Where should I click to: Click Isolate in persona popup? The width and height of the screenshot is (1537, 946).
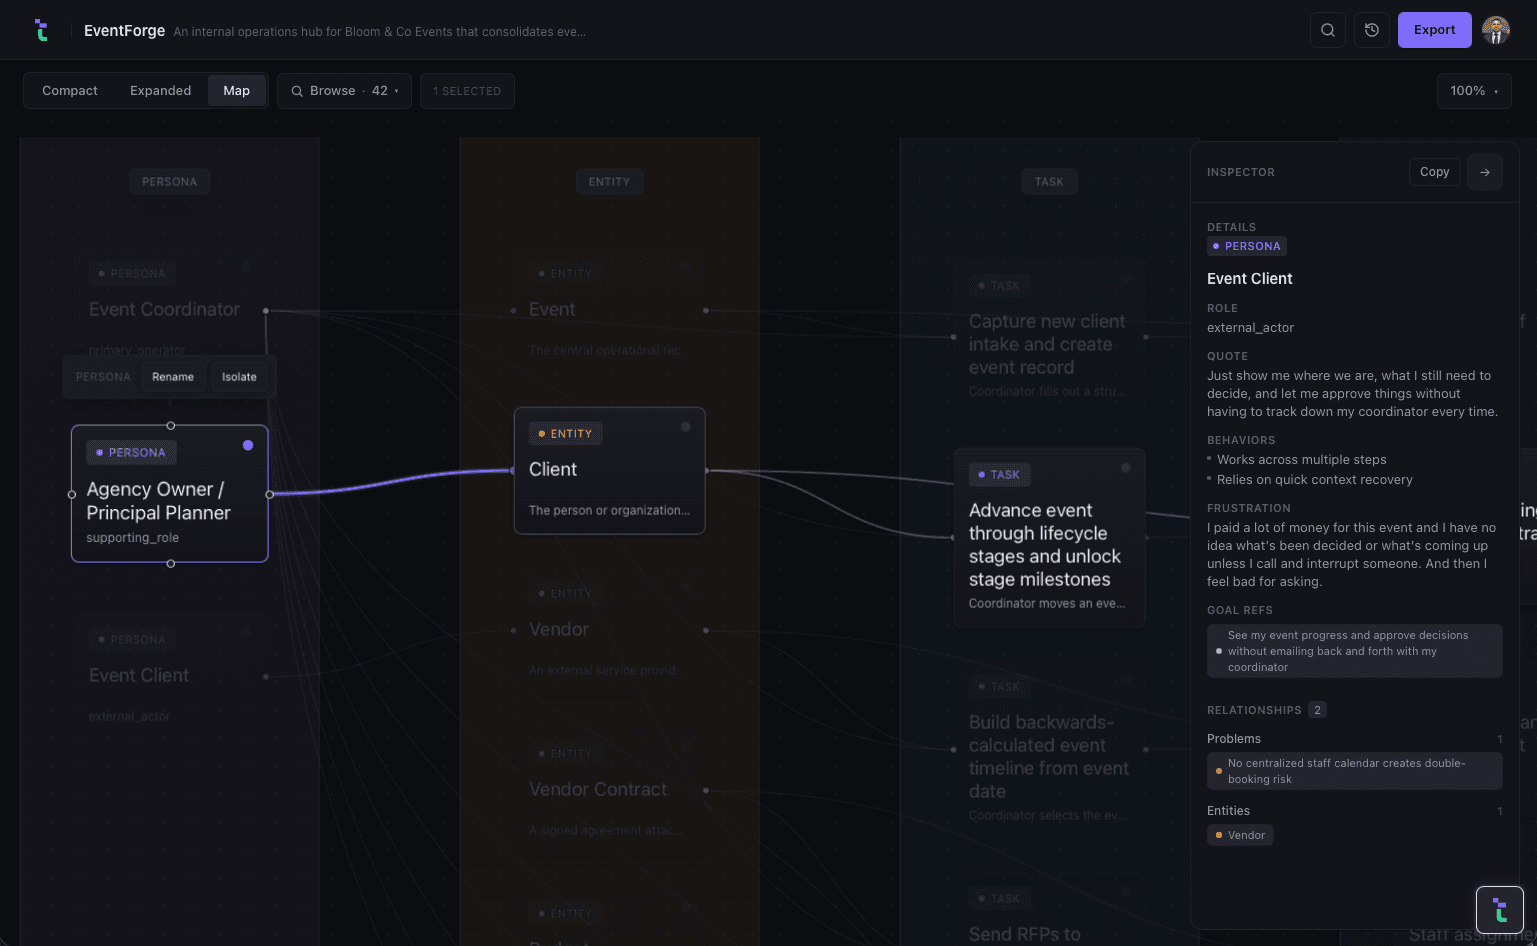click(239, 377)
